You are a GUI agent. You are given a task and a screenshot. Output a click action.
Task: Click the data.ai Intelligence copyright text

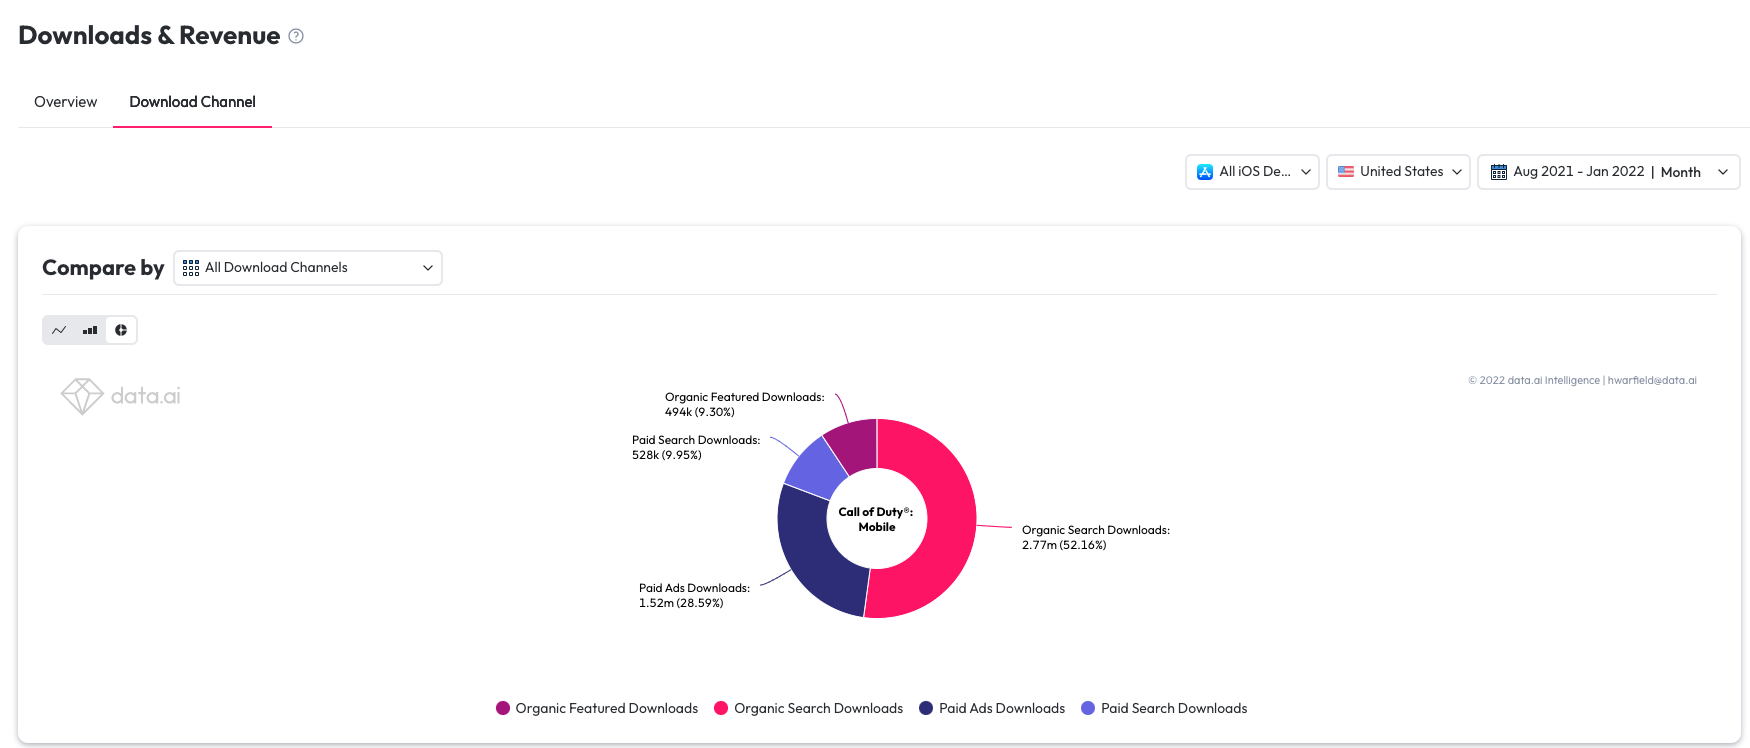click(x=1582, y=381)
